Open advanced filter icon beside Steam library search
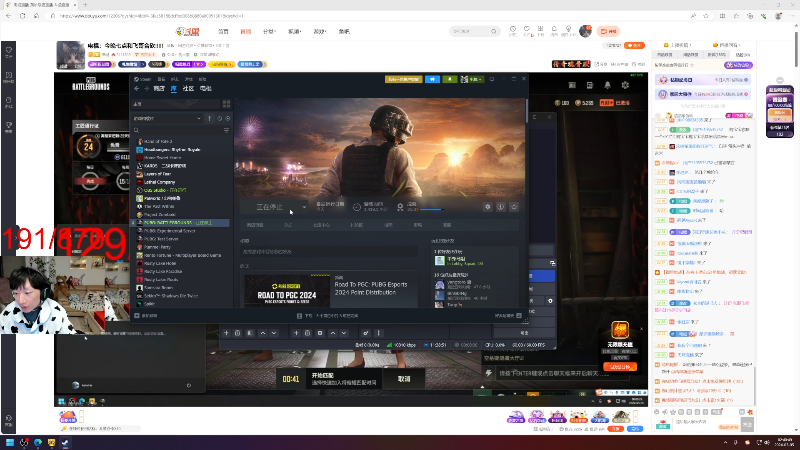 [x=226, y=131]
